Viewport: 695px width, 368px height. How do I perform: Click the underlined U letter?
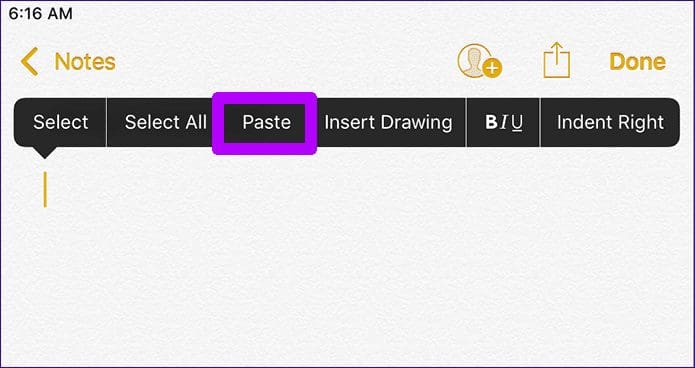click(517, 123)
